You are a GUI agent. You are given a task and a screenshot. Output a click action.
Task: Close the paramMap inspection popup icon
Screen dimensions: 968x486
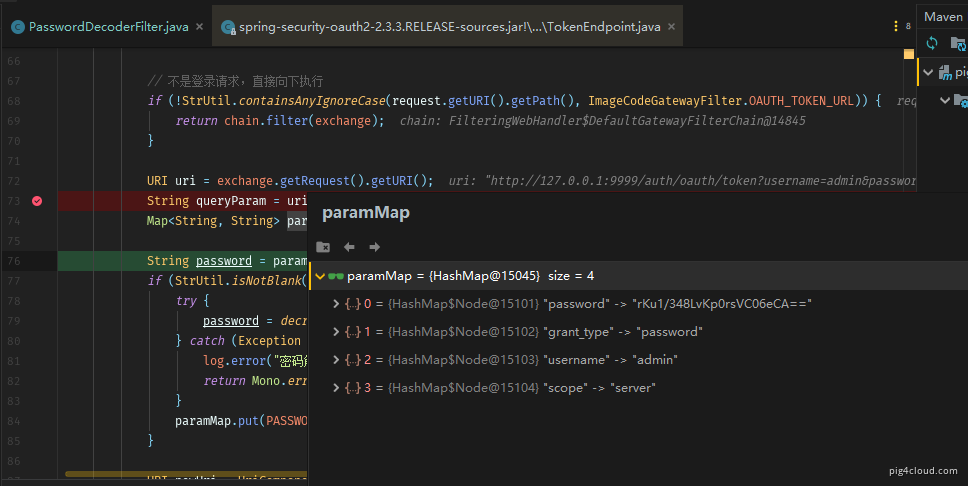(x=323, y=247)
